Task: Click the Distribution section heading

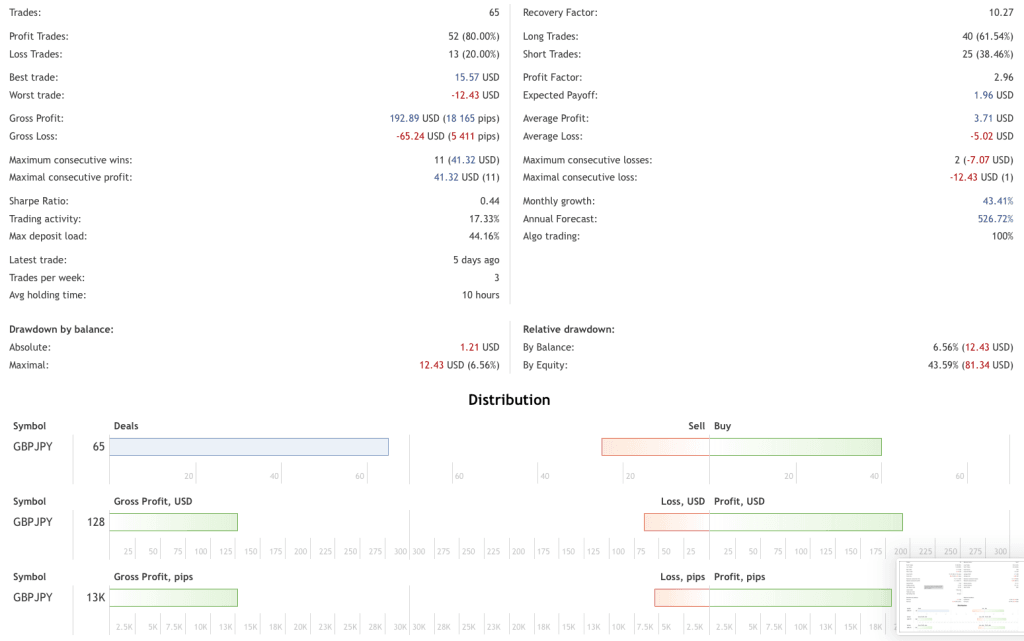Action: coord(509,400)
